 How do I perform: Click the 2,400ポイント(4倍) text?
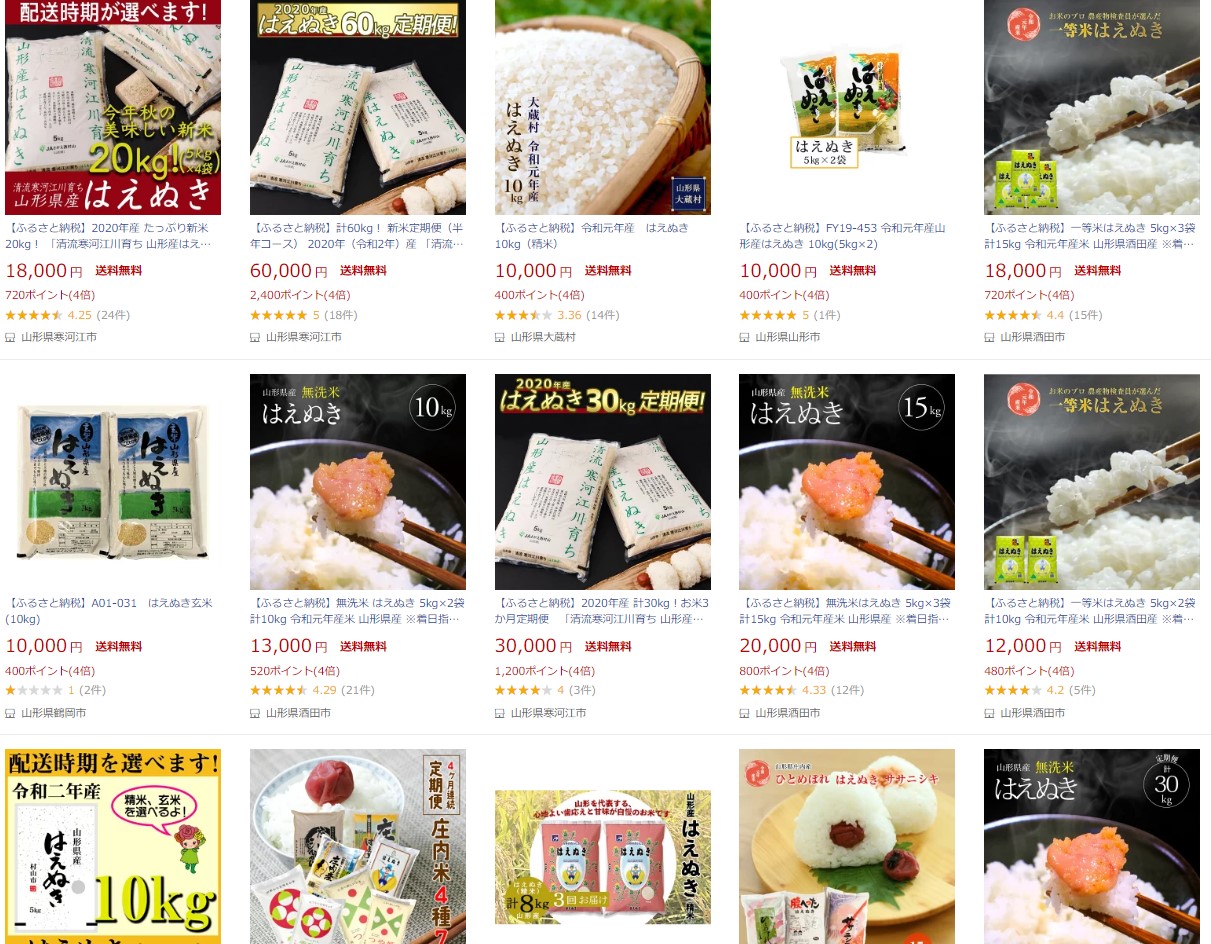click(x=300, y=295)
